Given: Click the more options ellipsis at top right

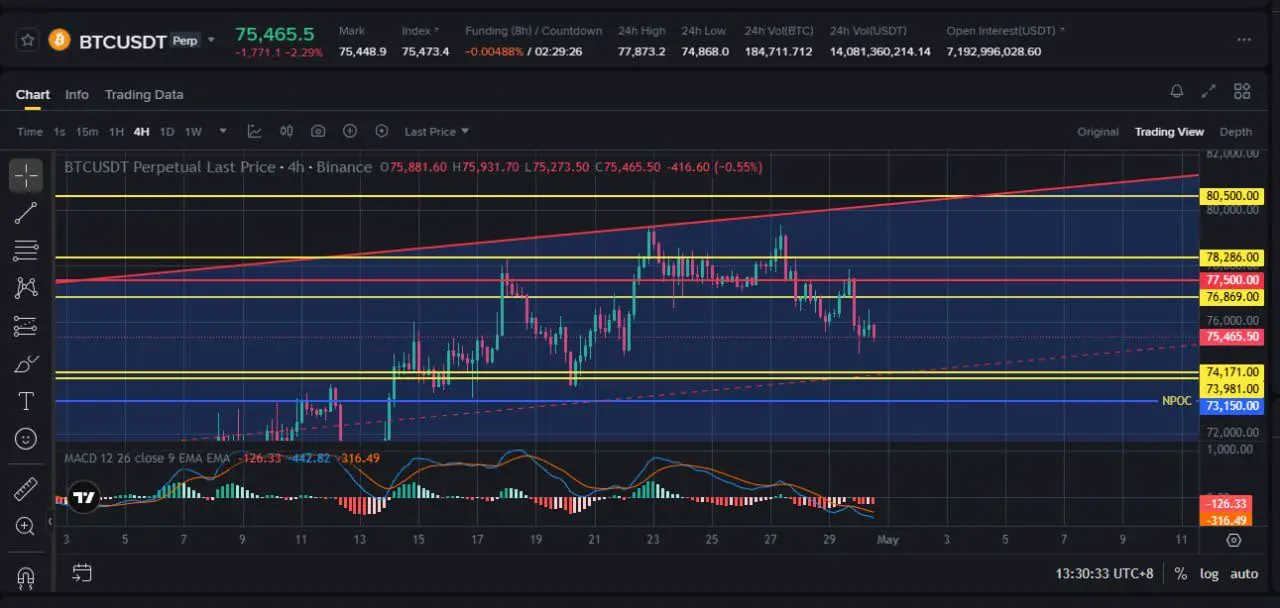Looking at the screenshot, I should tap(1243, 40).
